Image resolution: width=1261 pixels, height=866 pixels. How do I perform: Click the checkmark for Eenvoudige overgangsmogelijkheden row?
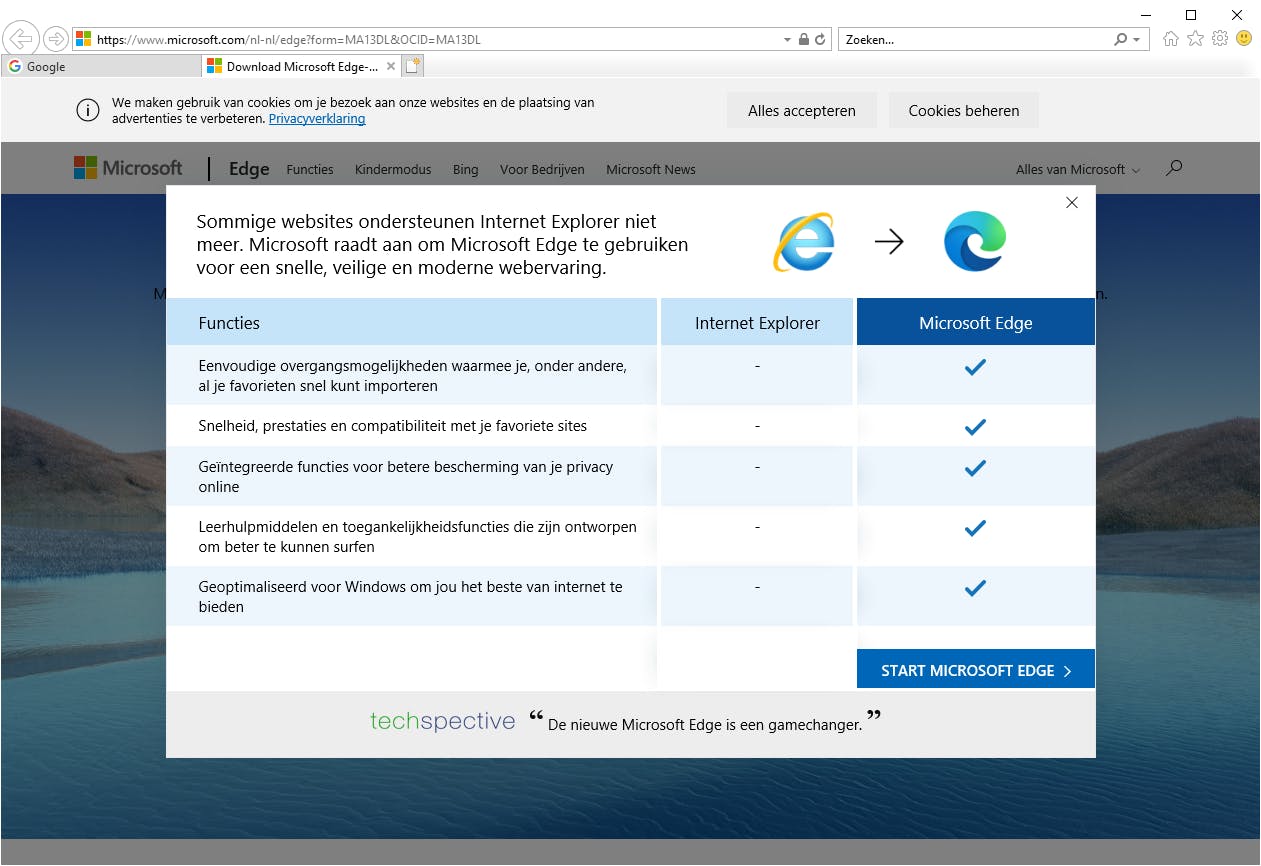tap(975, 367)
